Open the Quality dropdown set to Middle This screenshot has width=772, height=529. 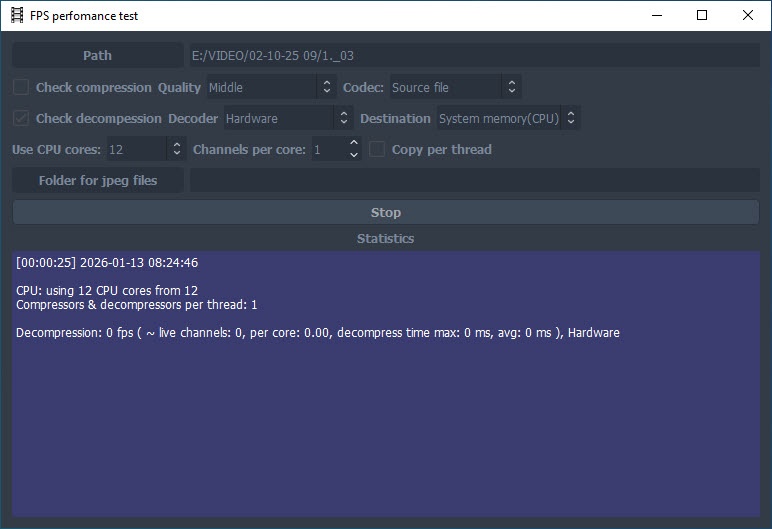[271, 87]
